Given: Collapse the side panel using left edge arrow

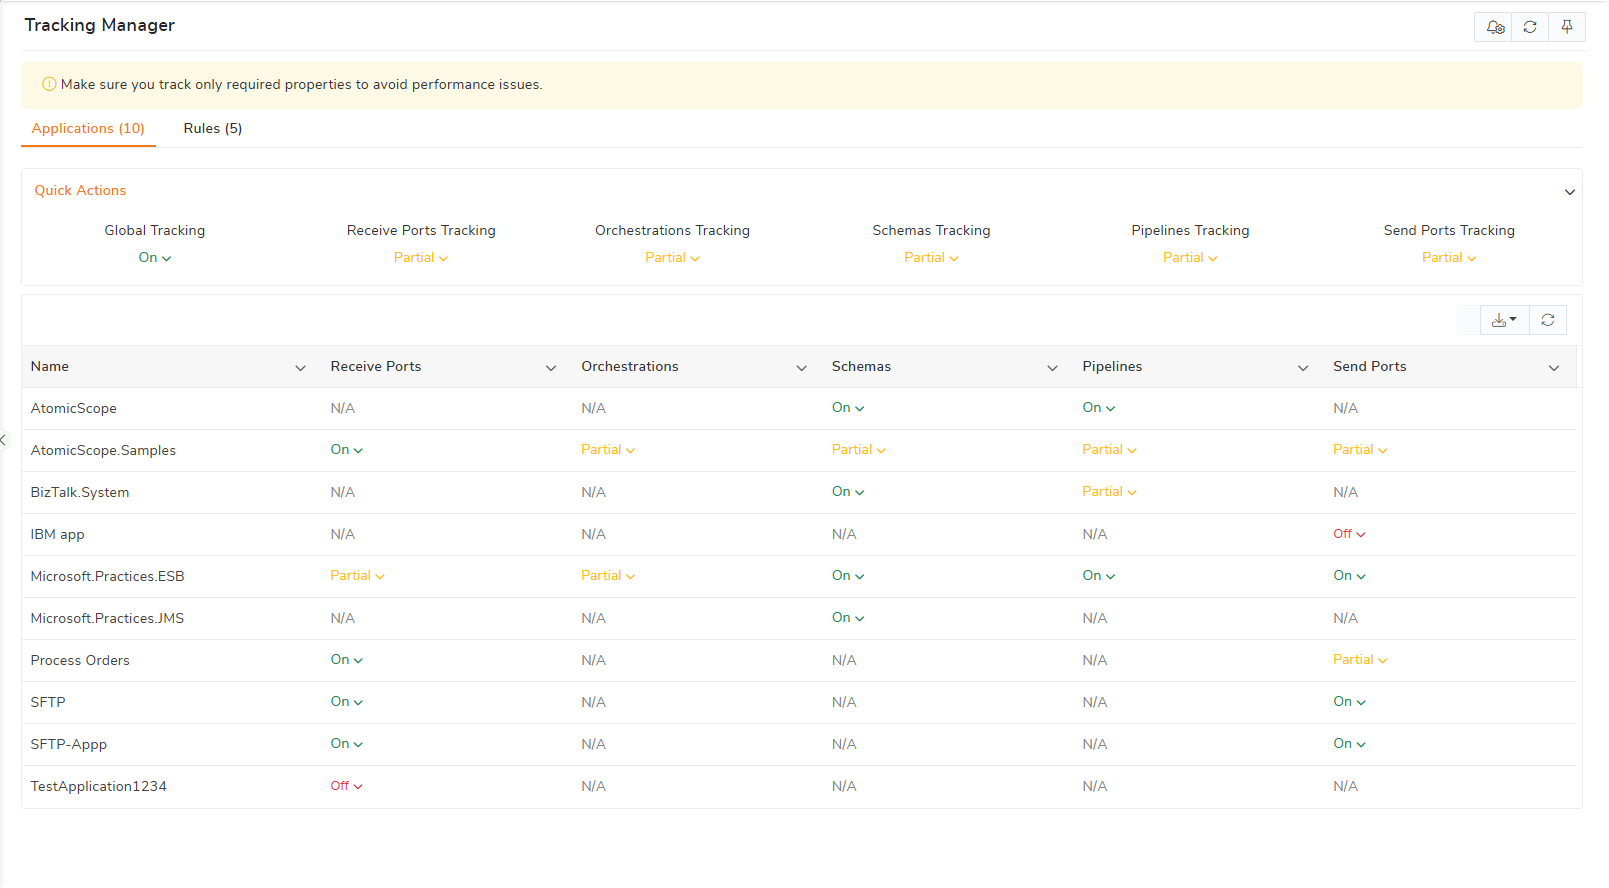Looking at the screenshot, I should pos(4,440).
